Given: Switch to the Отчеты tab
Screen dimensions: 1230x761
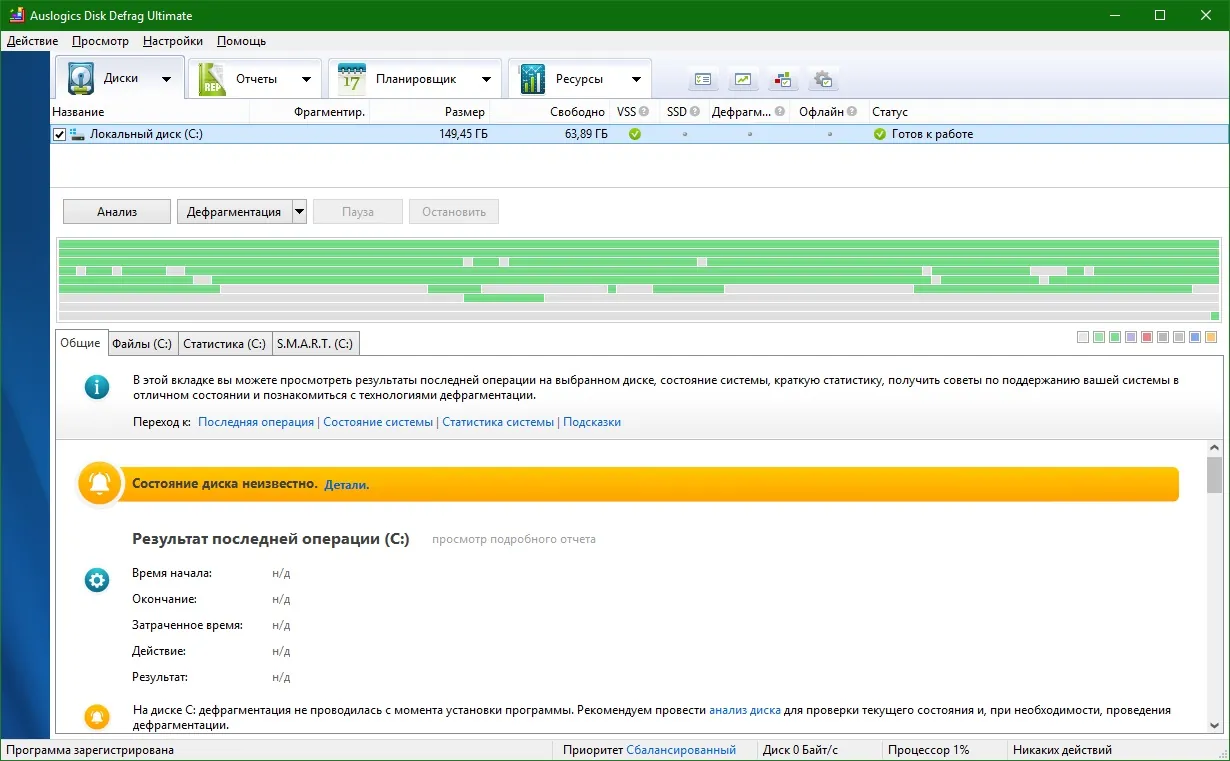Looking at the screenshot, I should click(256, 79).
